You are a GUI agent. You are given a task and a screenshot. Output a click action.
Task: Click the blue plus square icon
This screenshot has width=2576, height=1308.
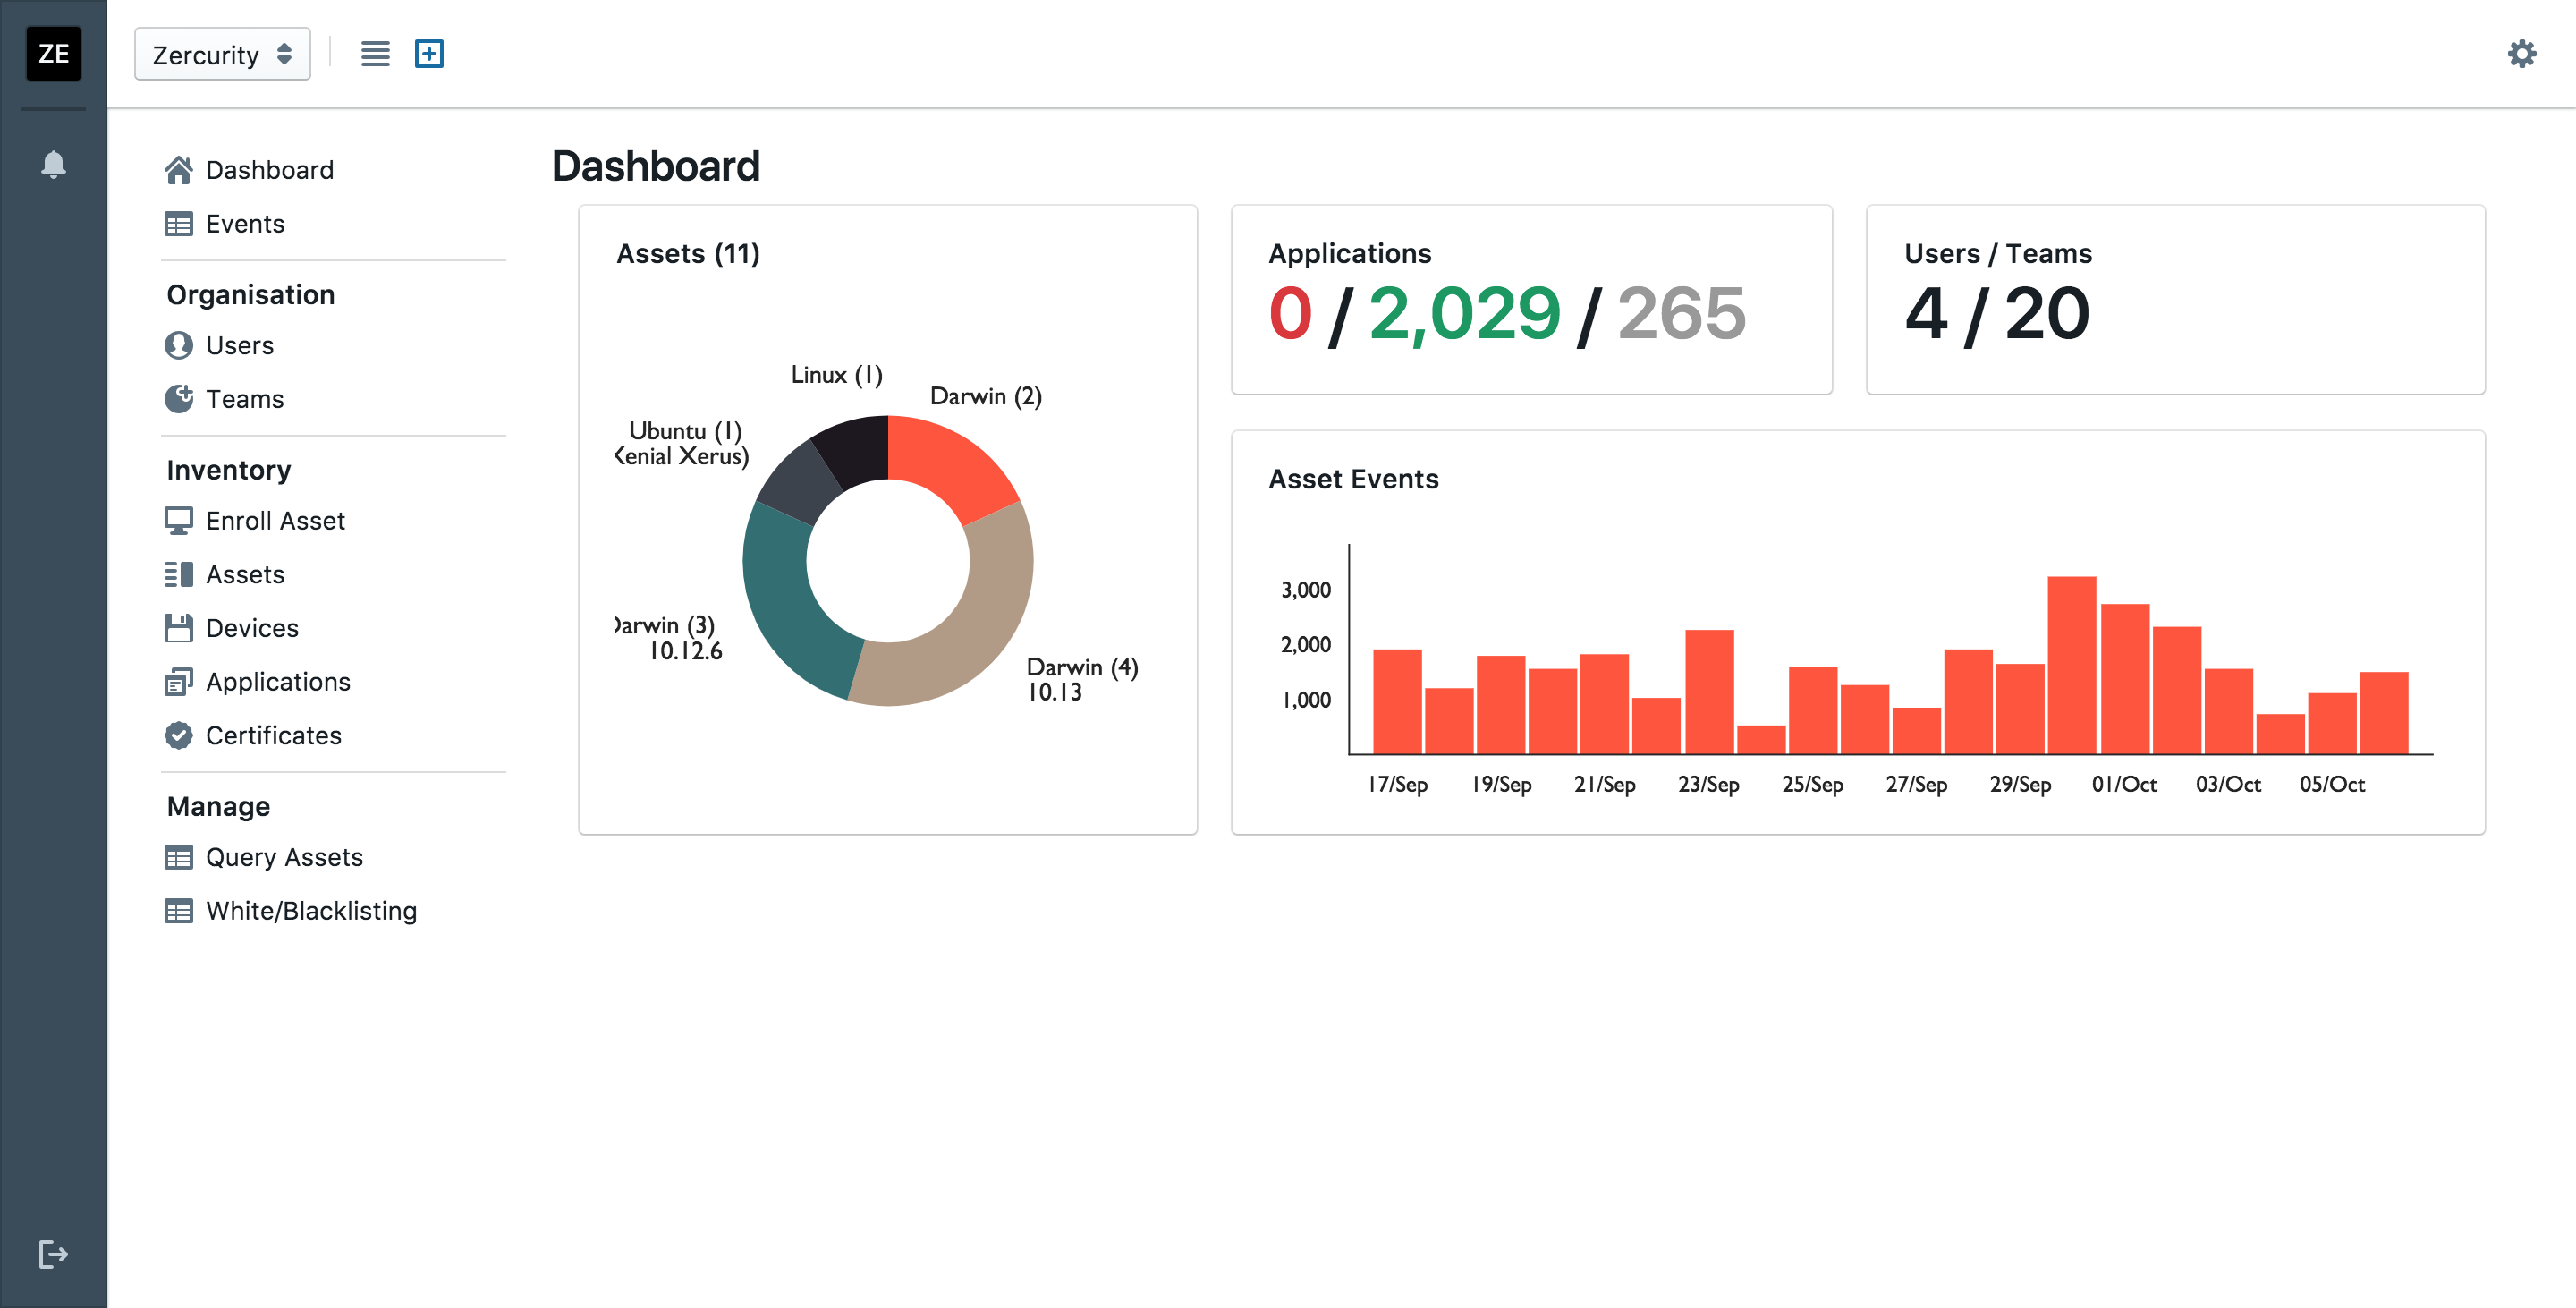tap(429, 54)
